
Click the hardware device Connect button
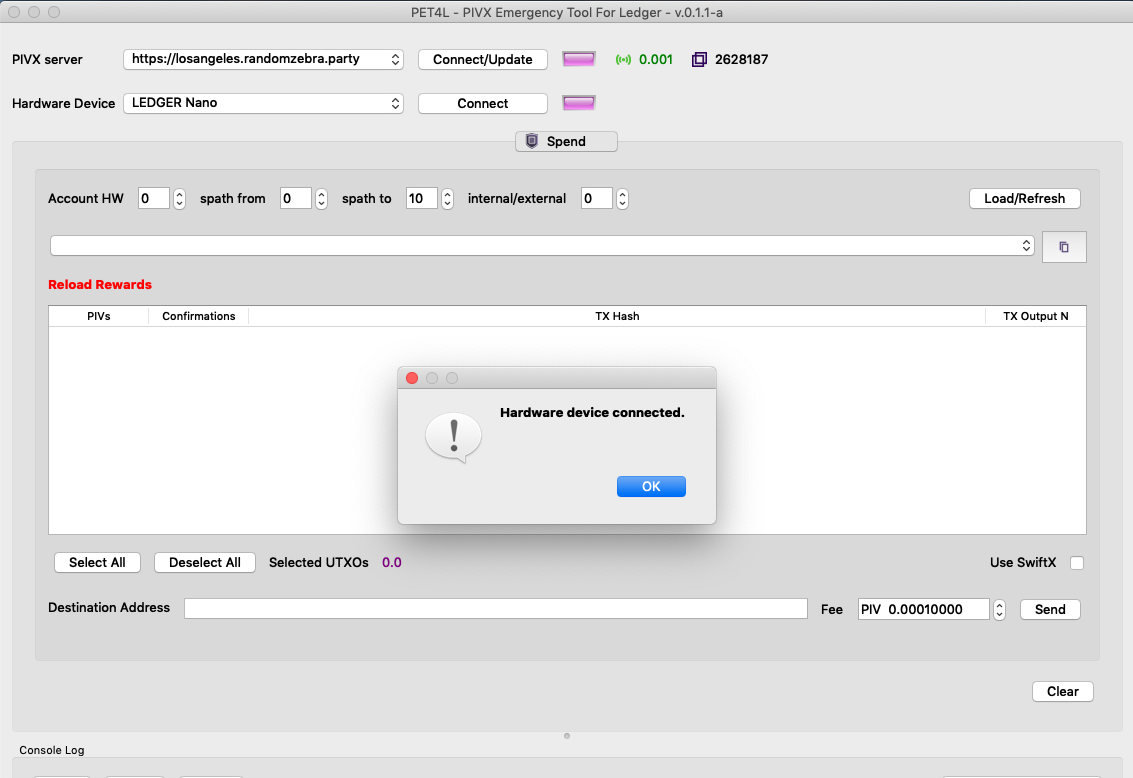(x=483, y=103)
